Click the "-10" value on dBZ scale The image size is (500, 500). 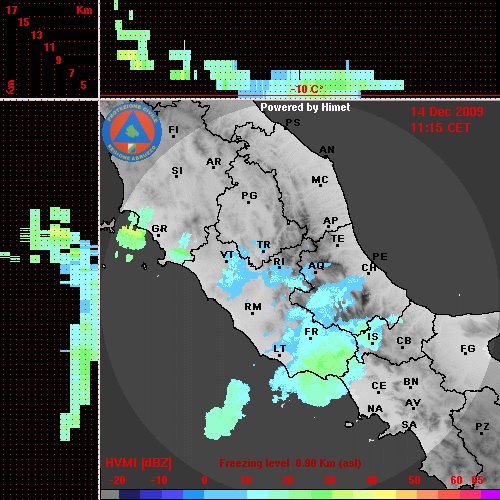point(159,480)
